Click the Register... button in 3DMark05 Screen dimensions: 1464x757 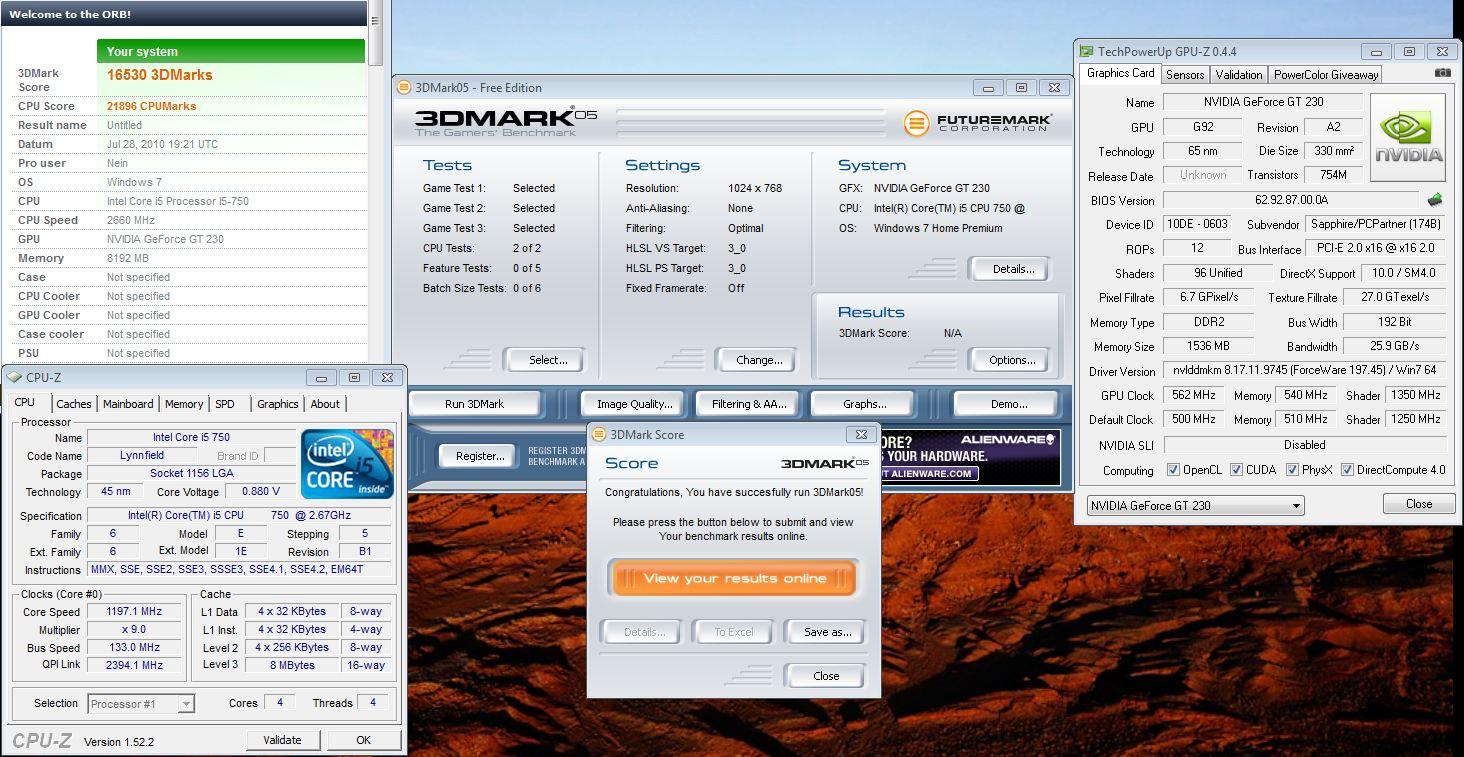(x=479, y=456)
